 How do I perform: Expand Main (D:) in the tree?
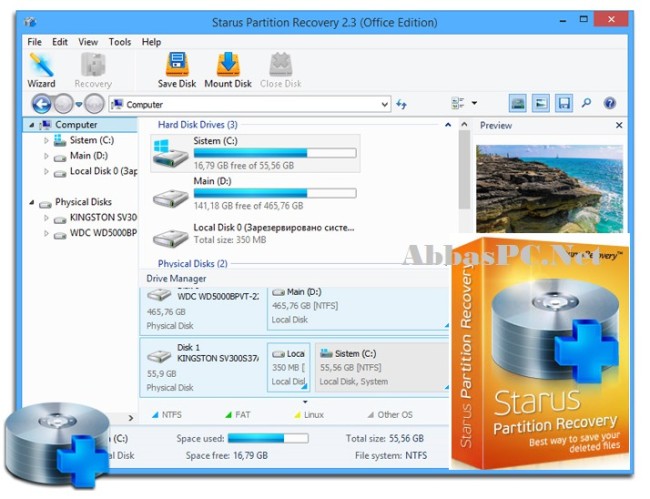click(x=46, y=156)
